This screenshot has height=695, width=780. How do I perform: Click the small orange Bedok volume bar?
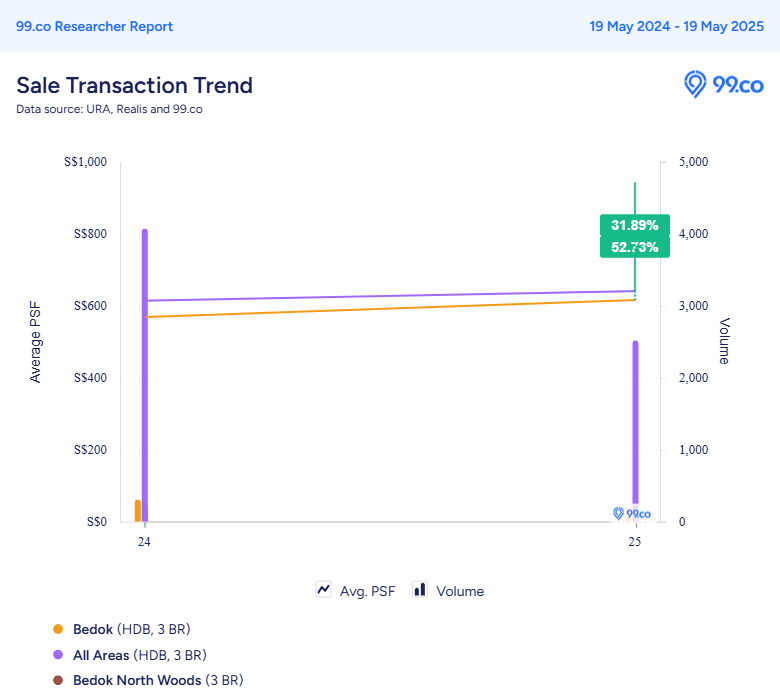coord(138,511)
